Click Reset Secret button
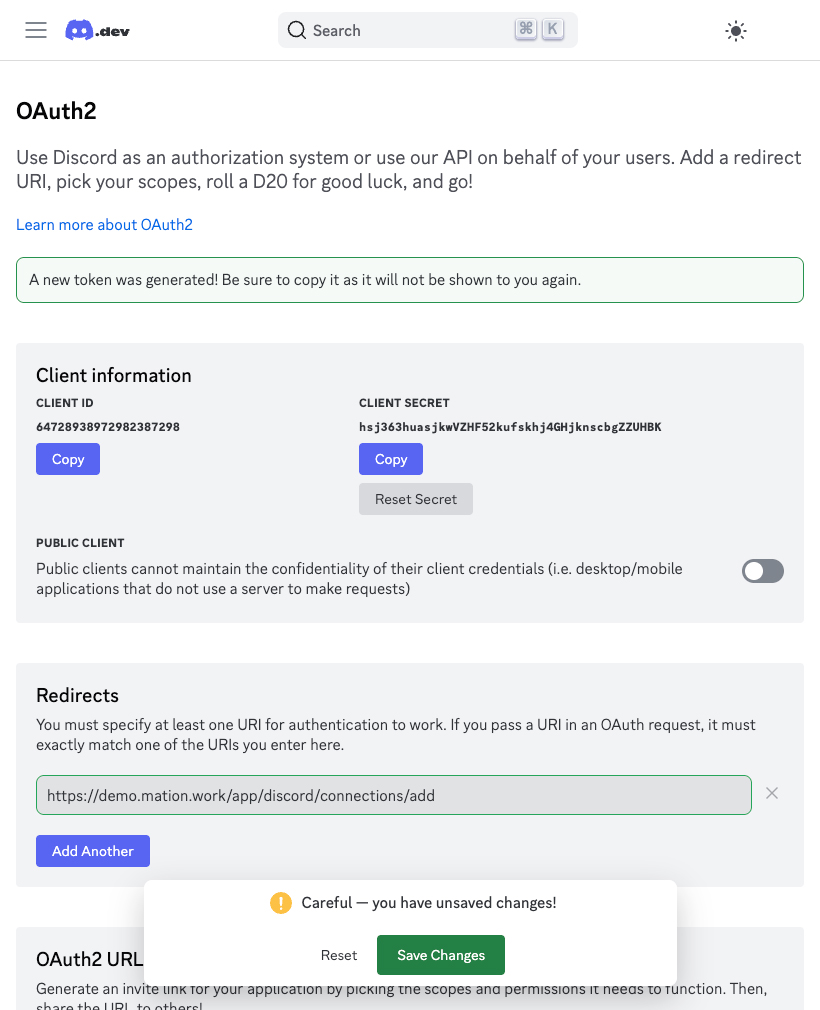The image size is (820, 1010). [x=415, y=499]
